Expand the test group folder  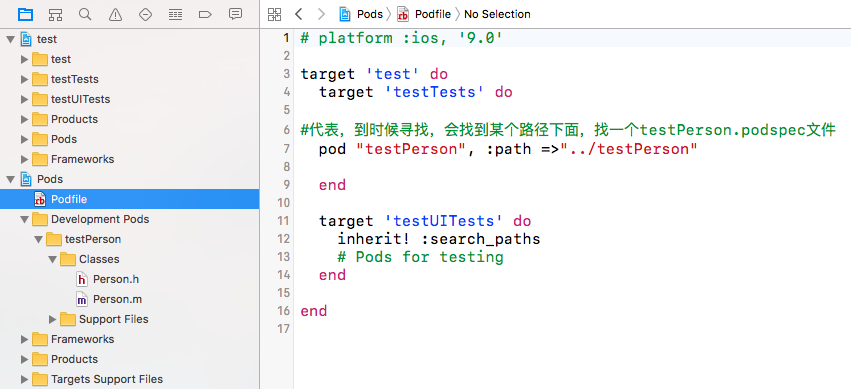tap(24, 59)
